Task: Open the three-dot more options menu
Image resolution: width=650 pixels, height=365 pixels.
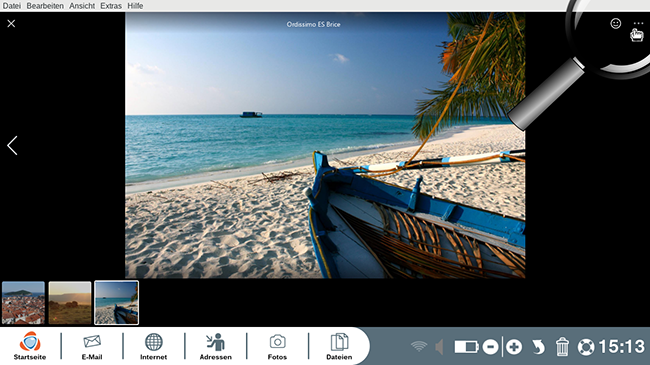Action: [638, 24]
